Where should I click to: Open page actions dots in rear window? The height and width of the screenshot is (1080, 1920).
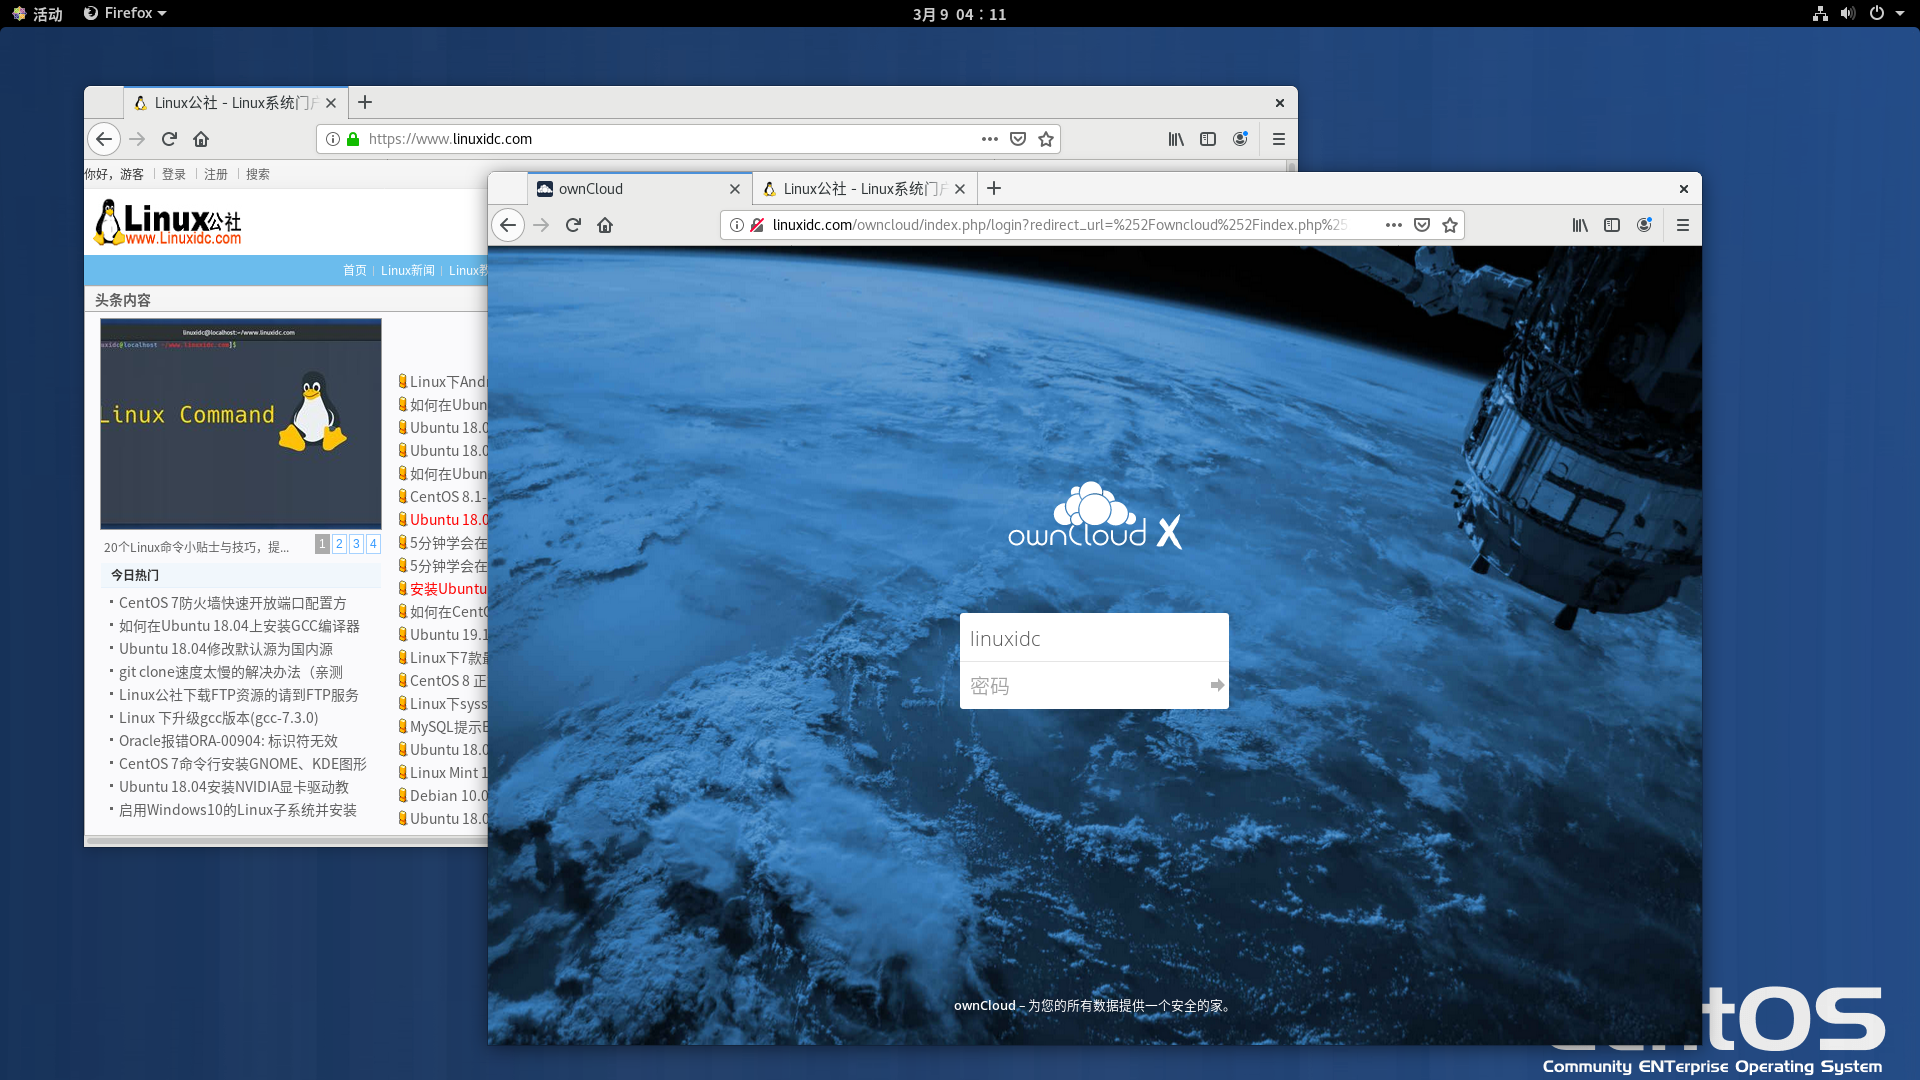pos(989,139)
